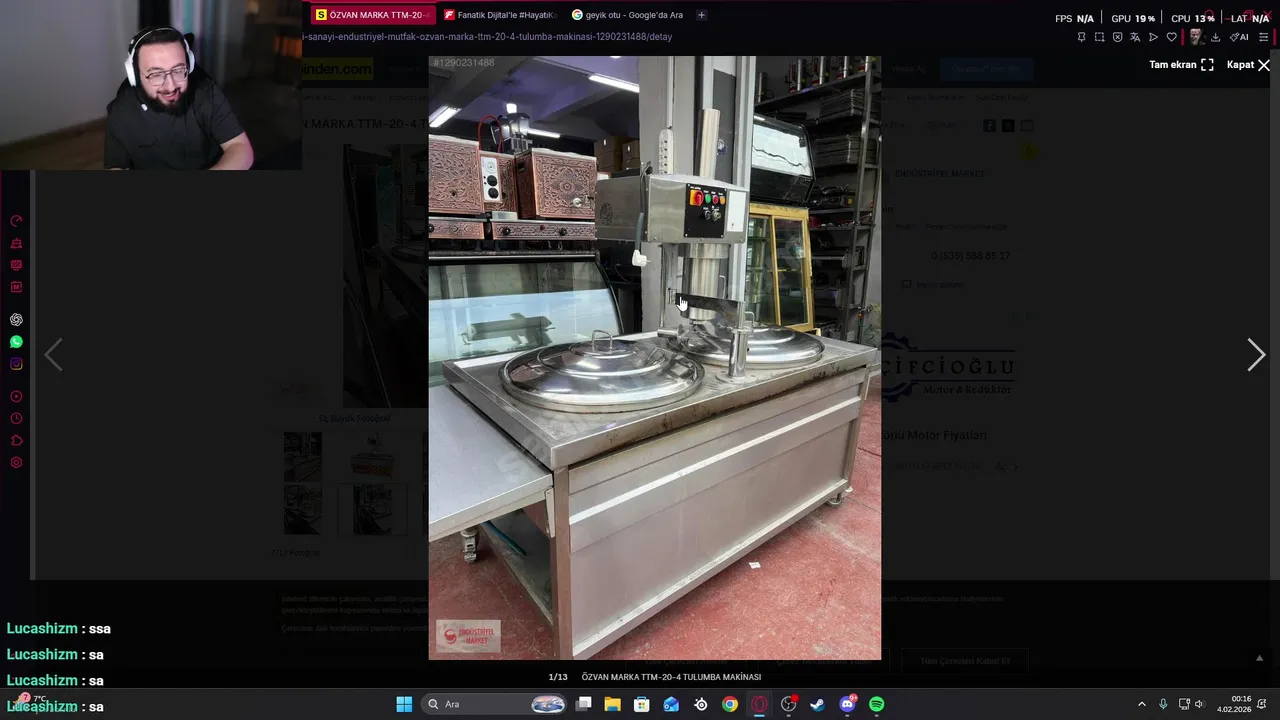Open Instagram from the Opera sidebar
This screenshot has height=720, width=1280.
[x=16, y=364]
